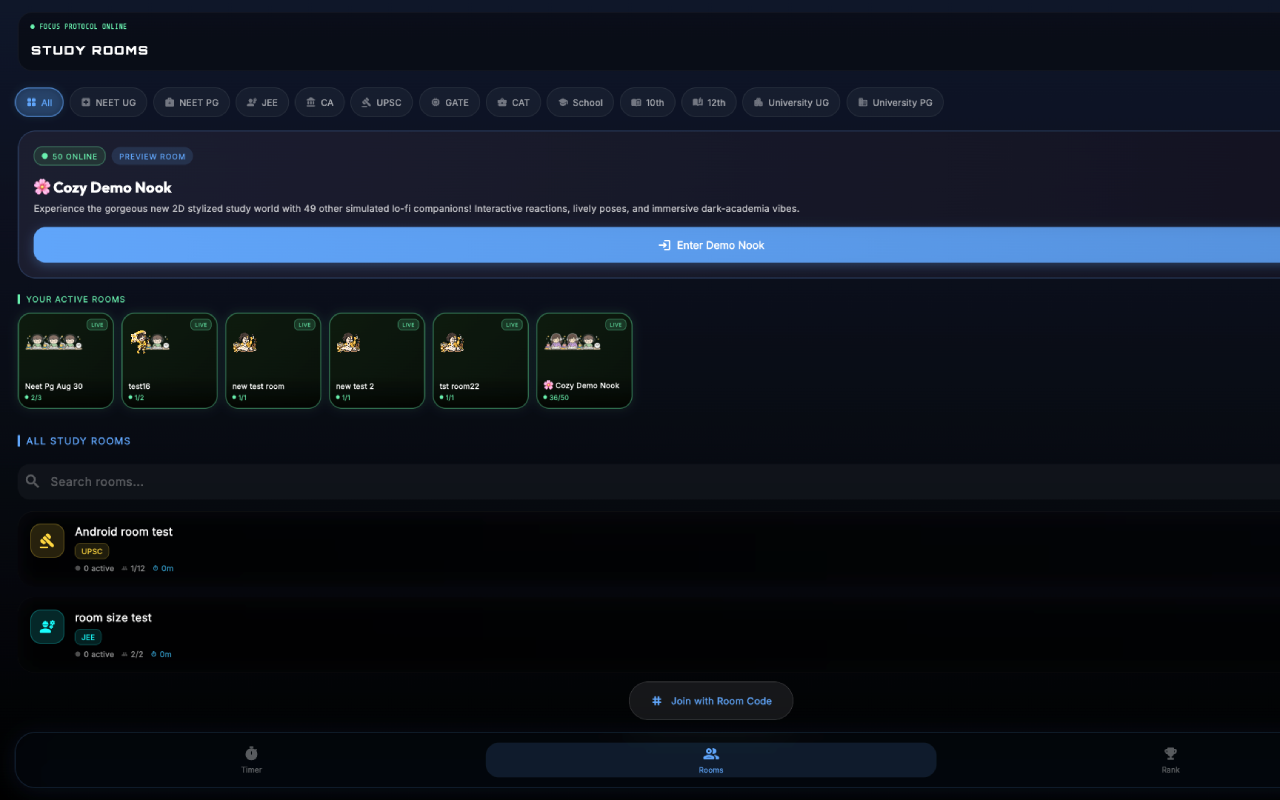This screenshot has height=800, width=1280.
Task: Open the Neet Pg Aug 30 room card
Action: [x=66, y=361]
